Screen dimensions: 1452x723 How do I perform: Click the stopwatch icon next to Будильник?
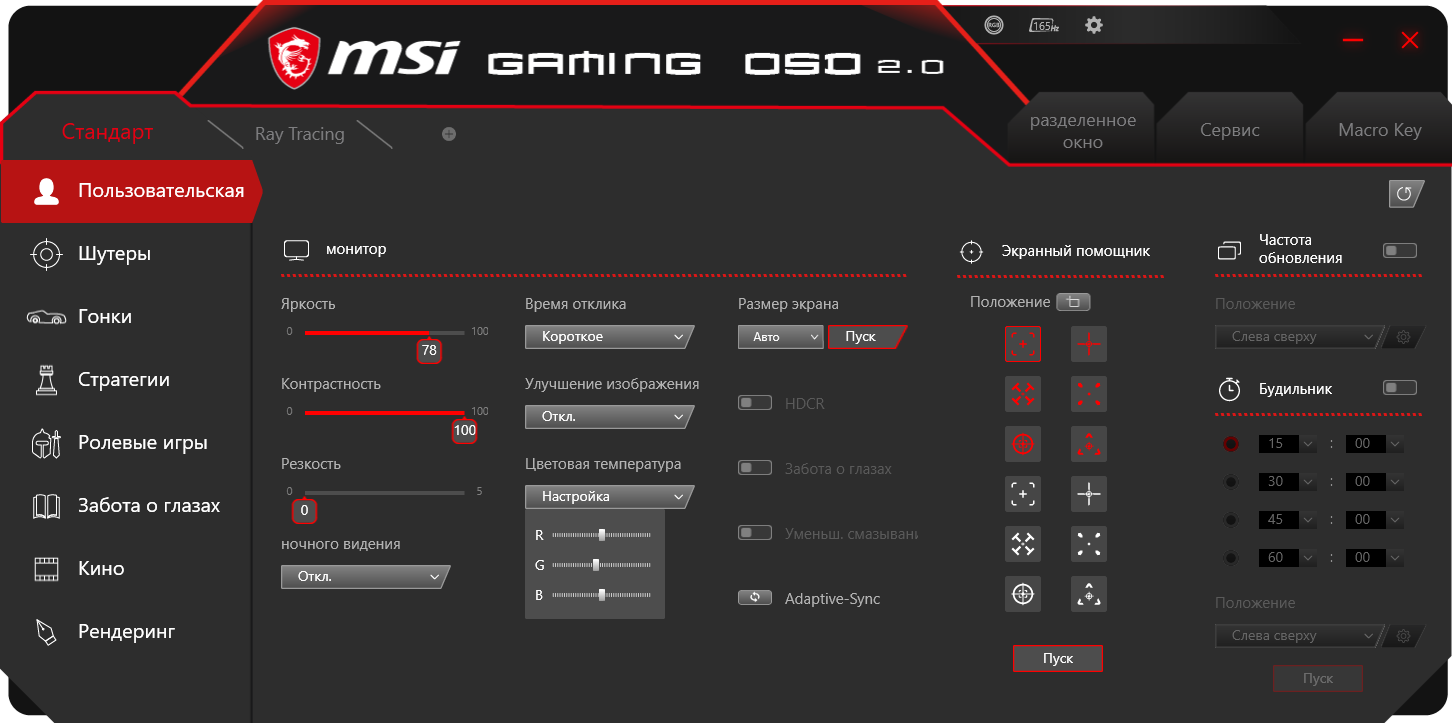click(1229, 388)
